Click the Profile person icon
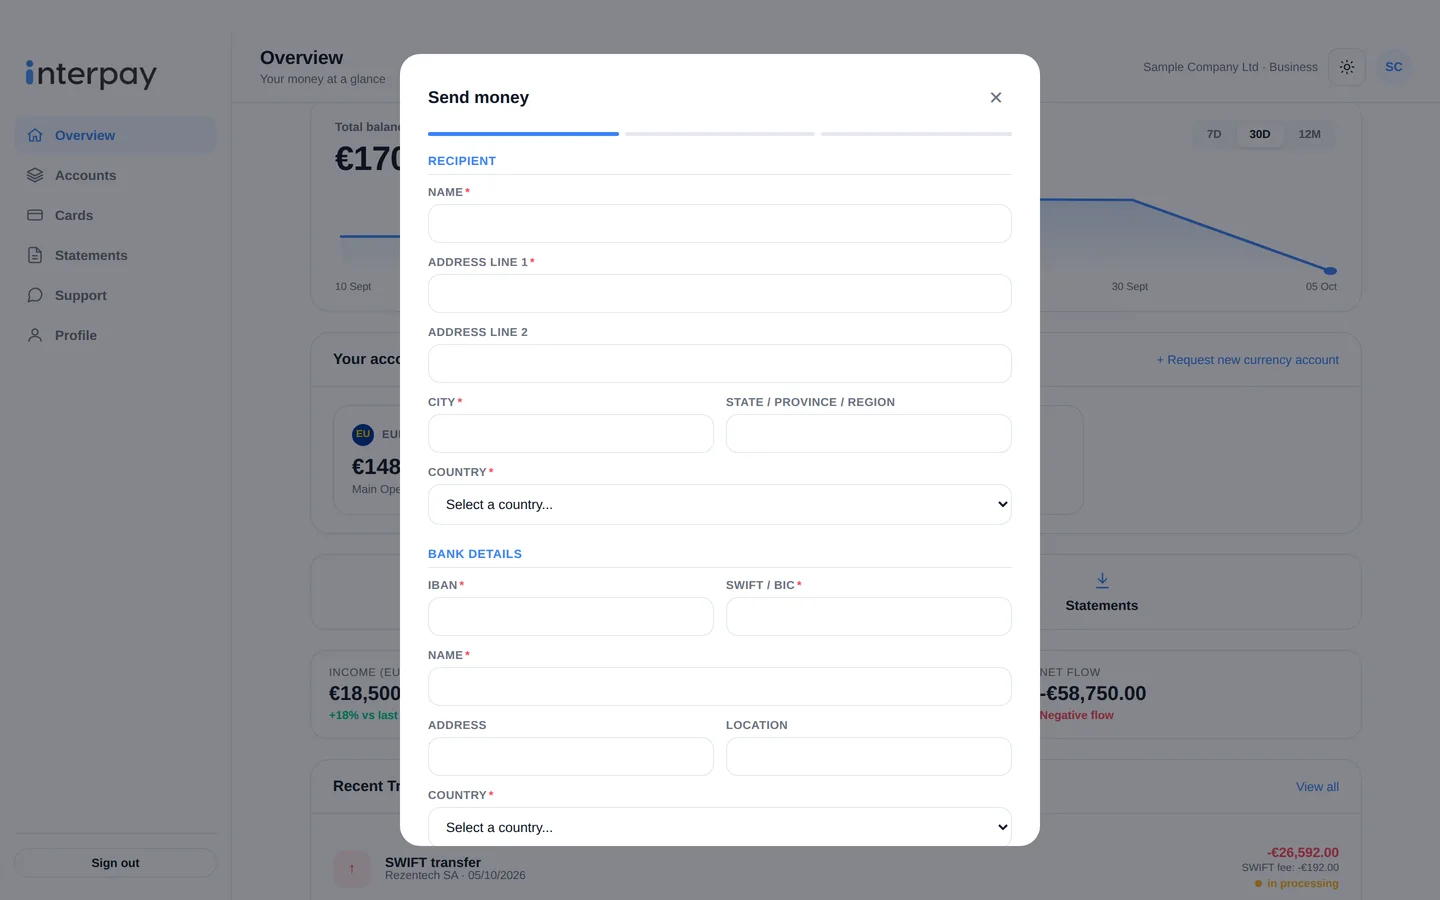 pos(35,335)
